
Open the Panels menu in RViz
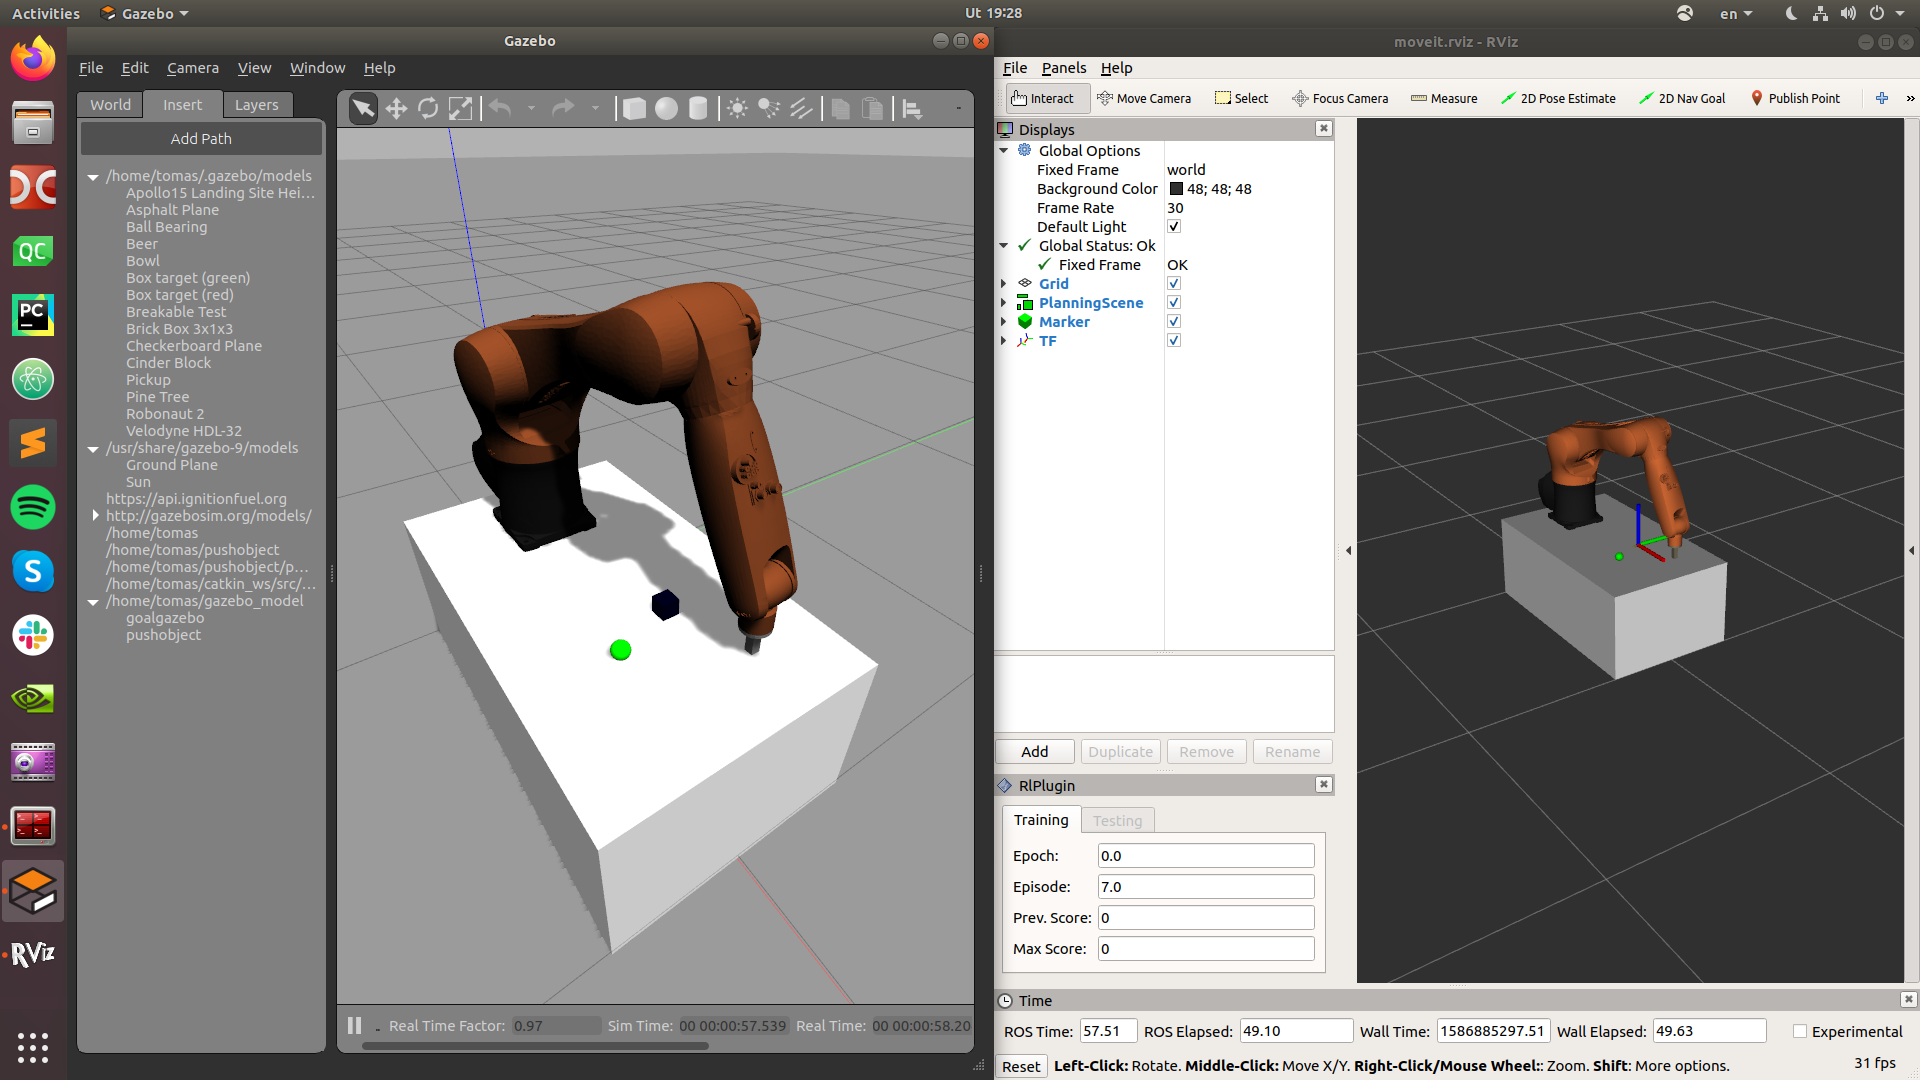pyautogui.click(x=1064, y=67)
